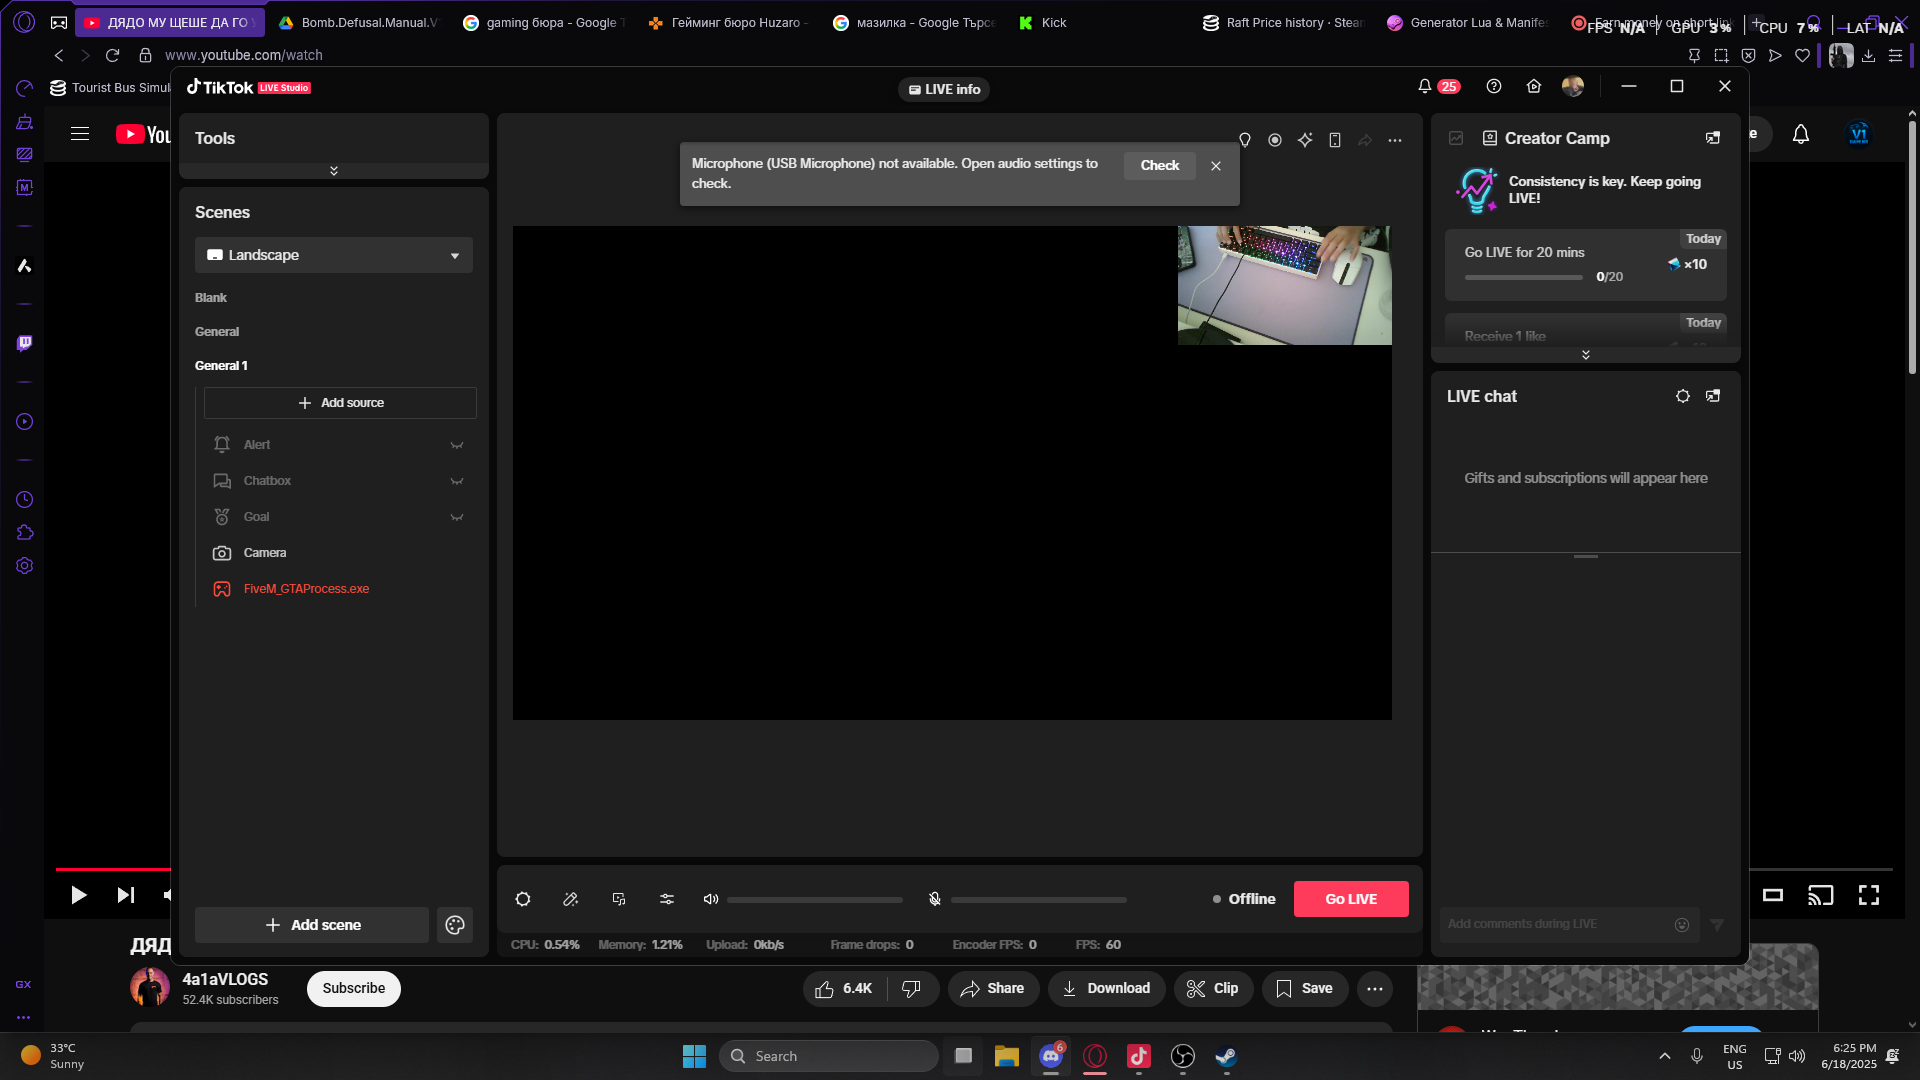The image size is (1920, 1080).
Task: Click the phone orientation icon above preview
Action: (x=1335, y=140)
